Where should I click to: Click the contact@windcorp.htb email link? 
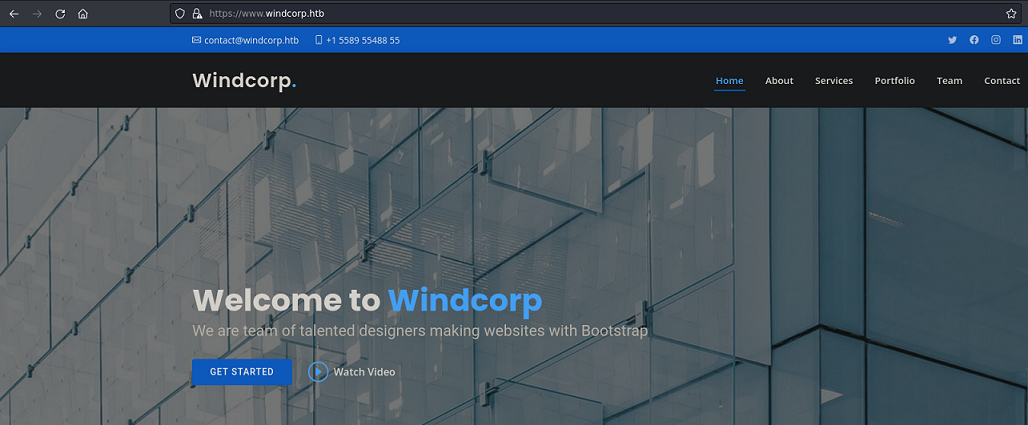251,41
